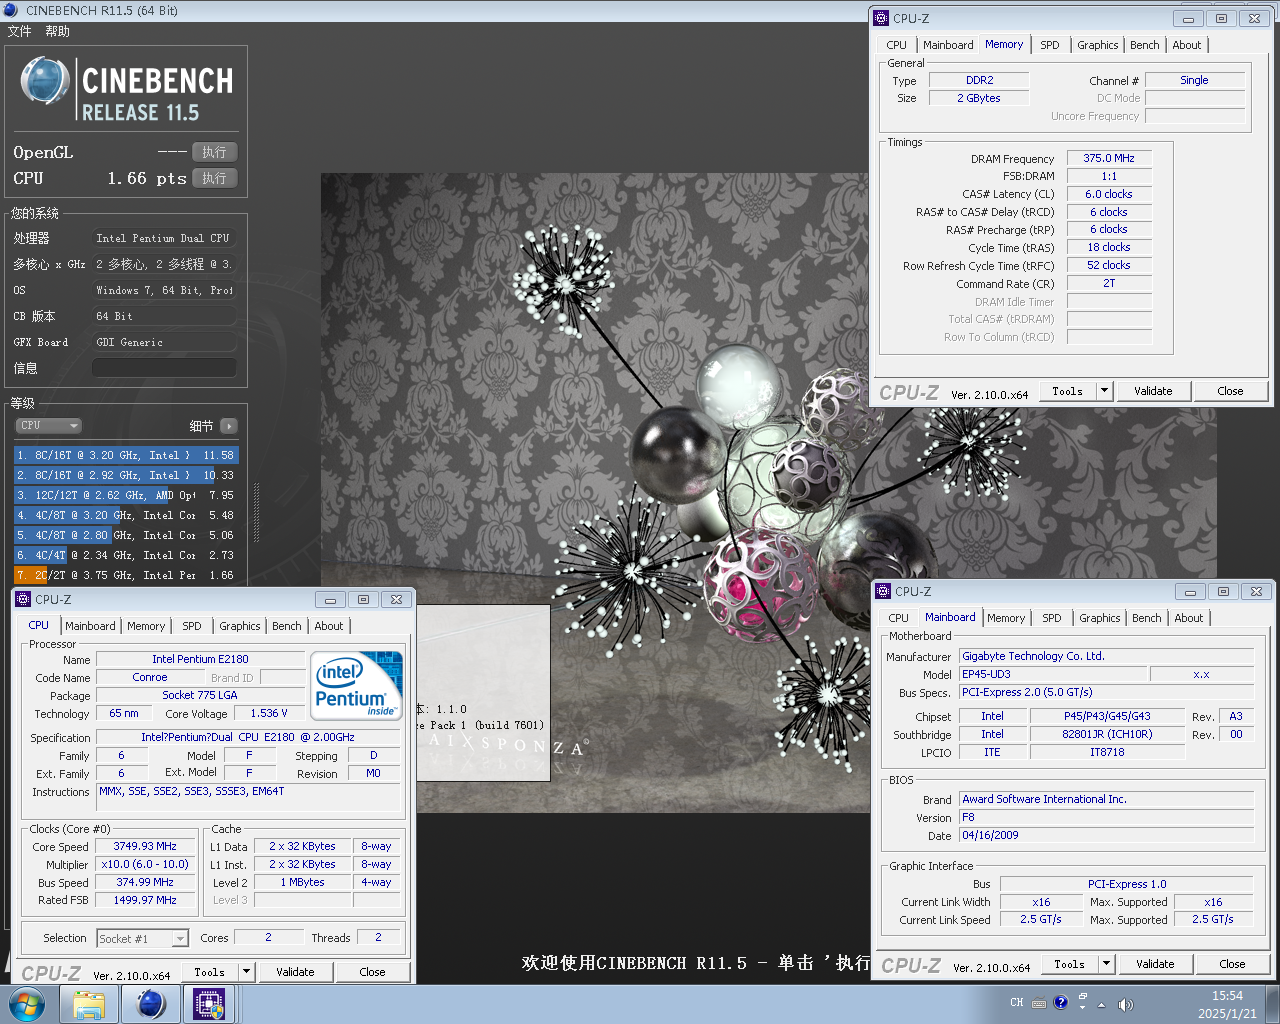Image resolution: width=1280 pixels, height=1024 pixels.
Task: Click Close button in CPU-Z Mainboard window
Action: click(x=1232, y=963)
